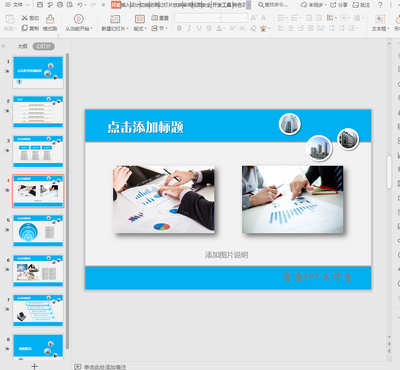Click the 添加图片说明 caption text
This screenshot has height=370, width=400.
tap(226, 255)
